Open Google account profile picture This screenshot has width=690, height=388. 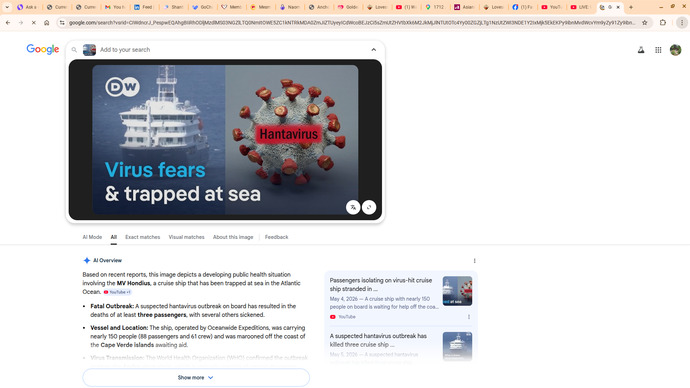pos(675,50)
